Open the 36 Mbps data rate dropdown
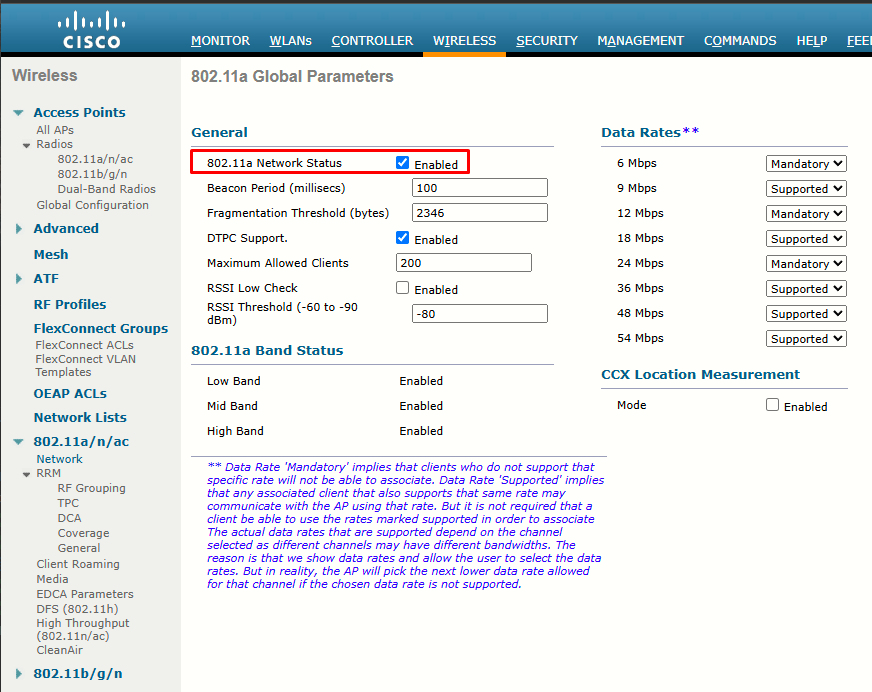Viewport: 872px width, 692px height. (806, 289)
